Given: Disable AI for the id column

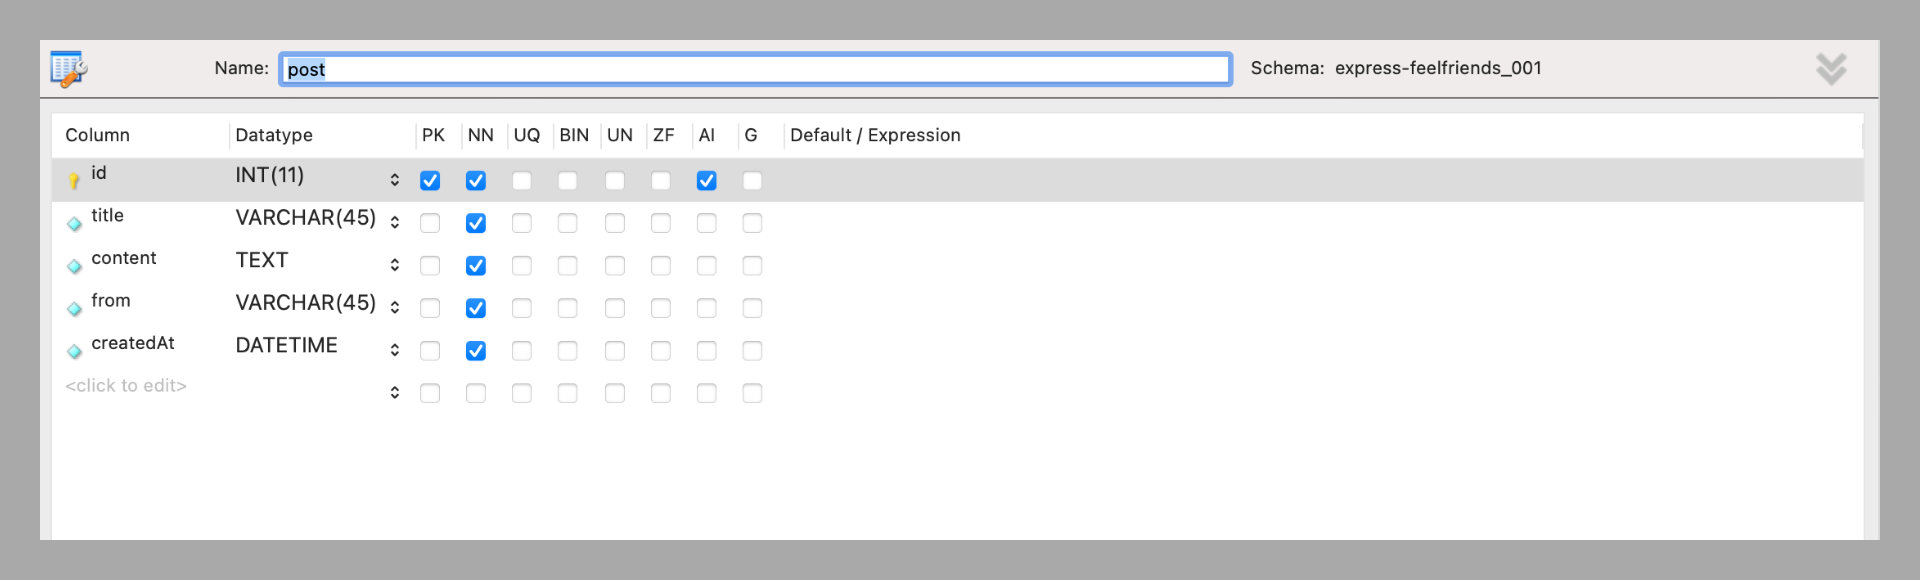Looking at the screenshot, I should point(707,181).
